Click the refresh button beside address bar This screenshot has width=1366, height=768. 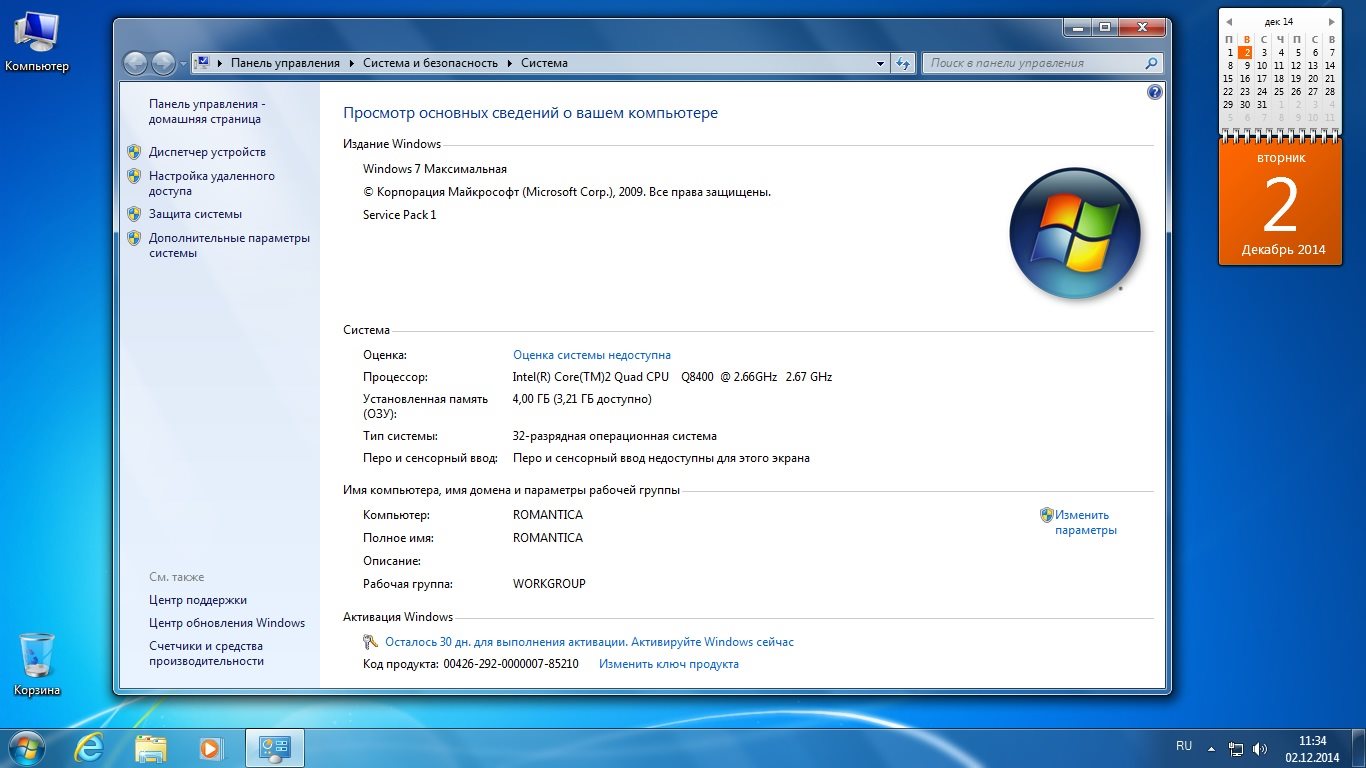903,63
